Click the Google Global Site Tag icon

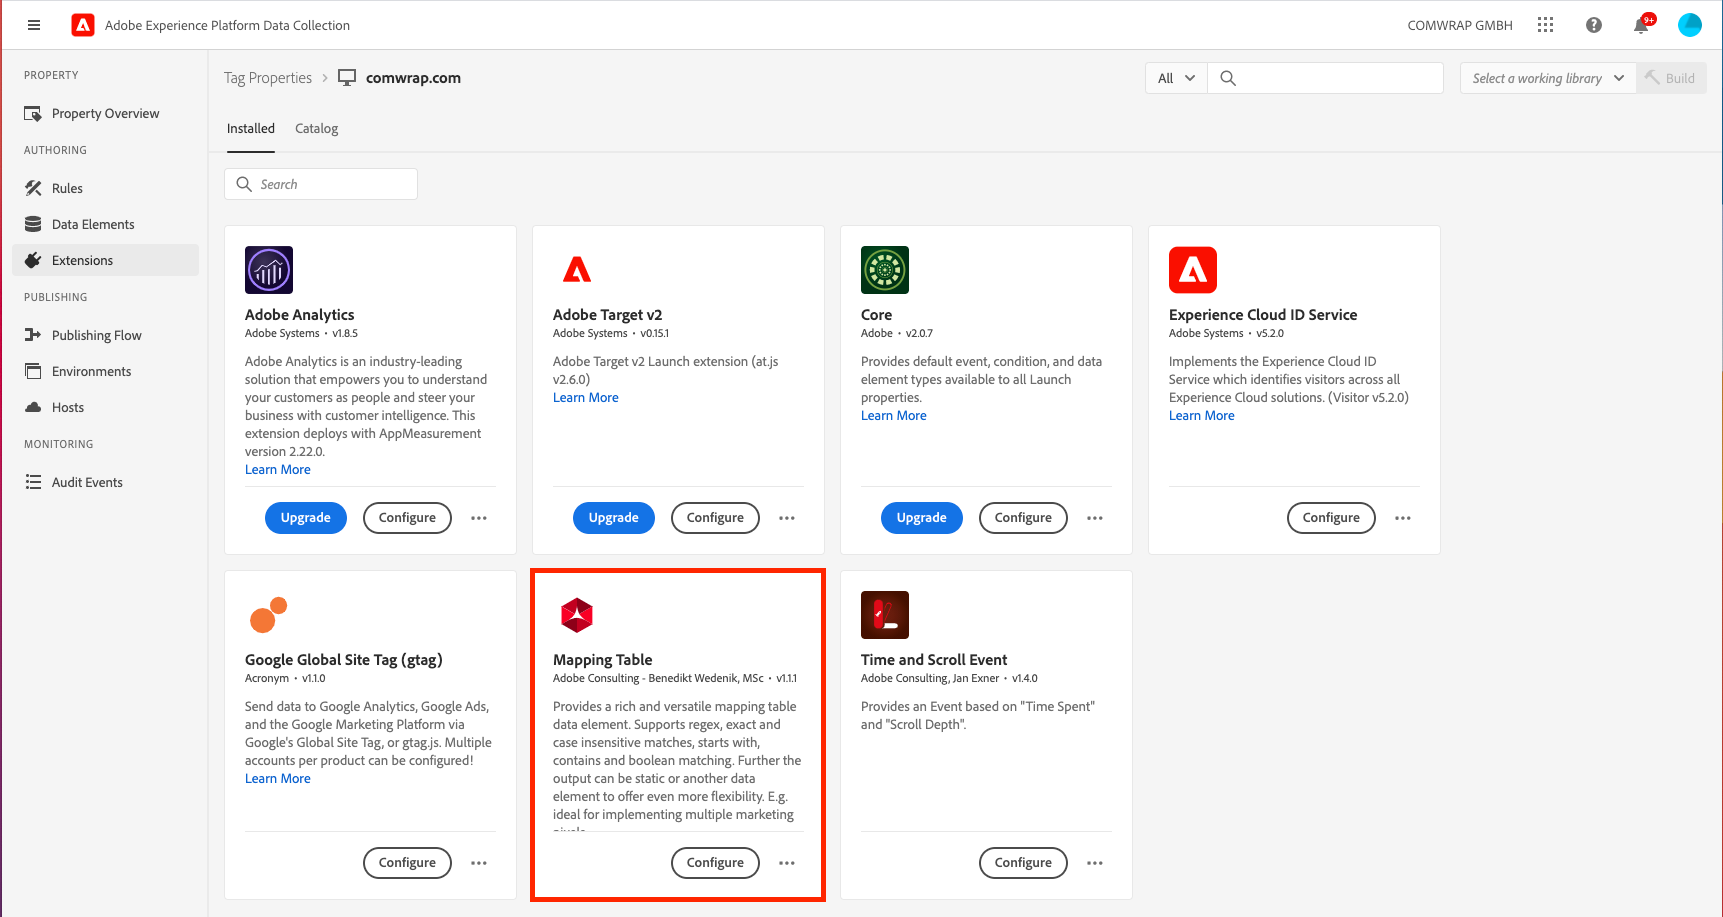[268, 615]
